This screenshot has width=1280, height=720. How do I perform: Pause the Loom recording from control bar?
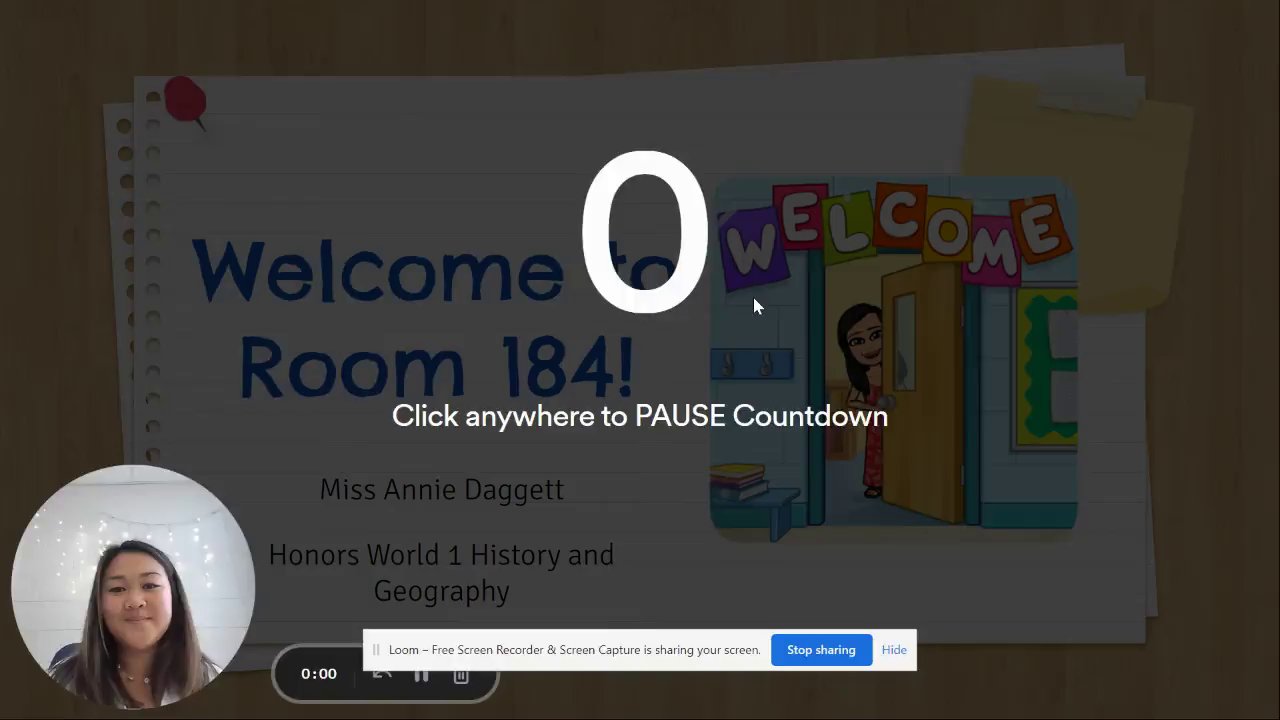421,675
